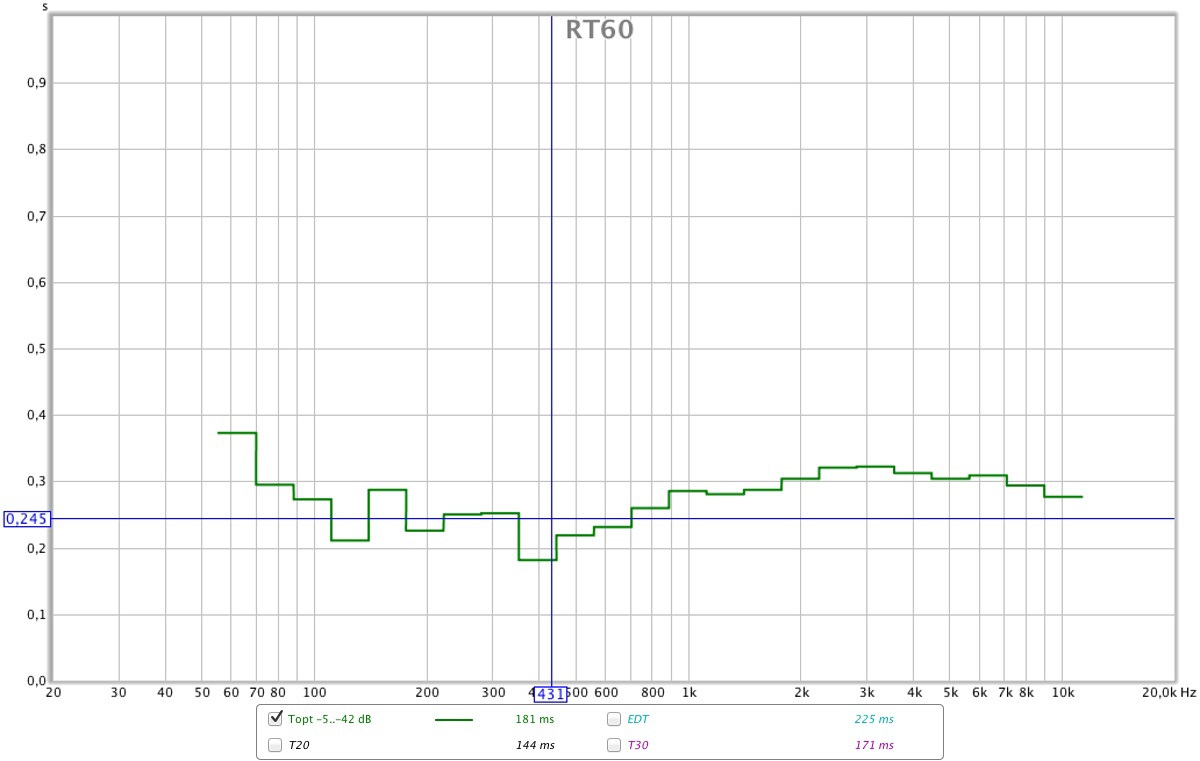Uncheck the Topt -5..-42 dB trace checkbox
The height and width of the screenshot is (761, 1200).
pos(275,718)
